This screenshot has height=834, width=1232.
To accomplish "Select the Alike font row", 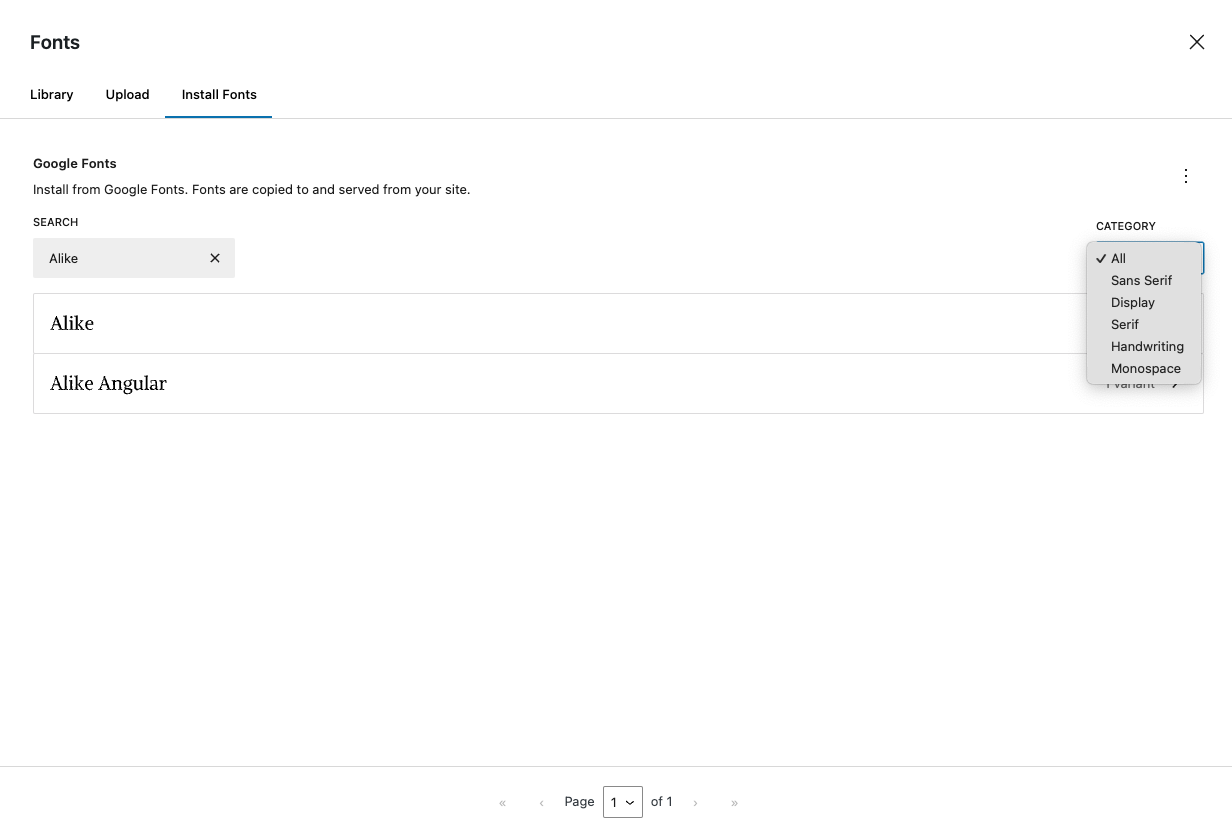I will point(400,323).
